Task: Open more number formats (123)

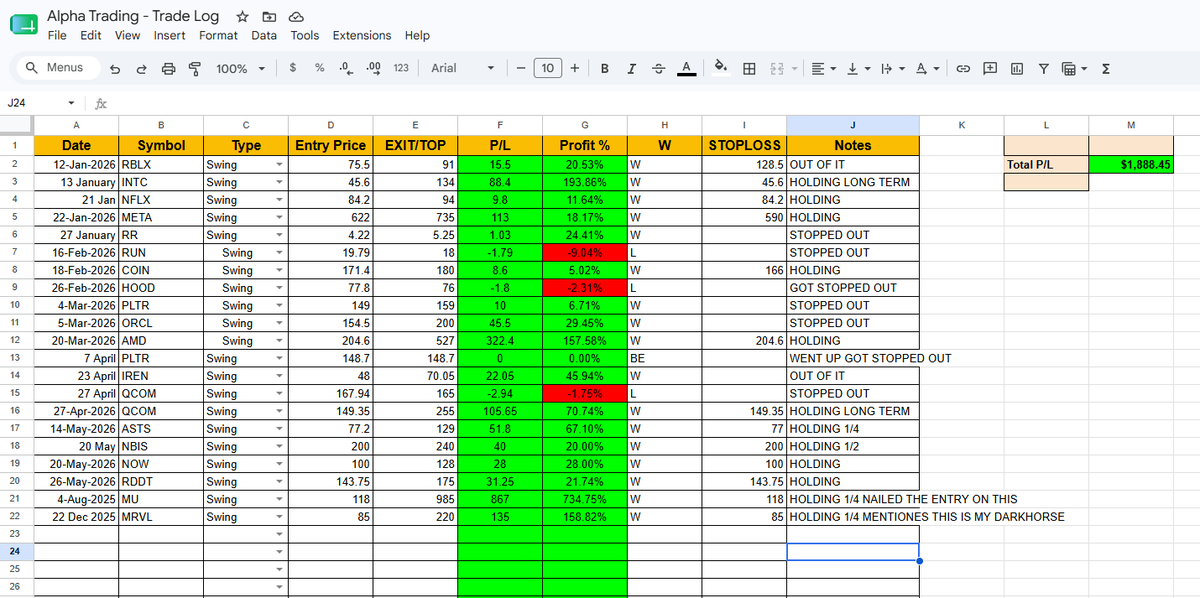Action: click(x=401, y=68)
